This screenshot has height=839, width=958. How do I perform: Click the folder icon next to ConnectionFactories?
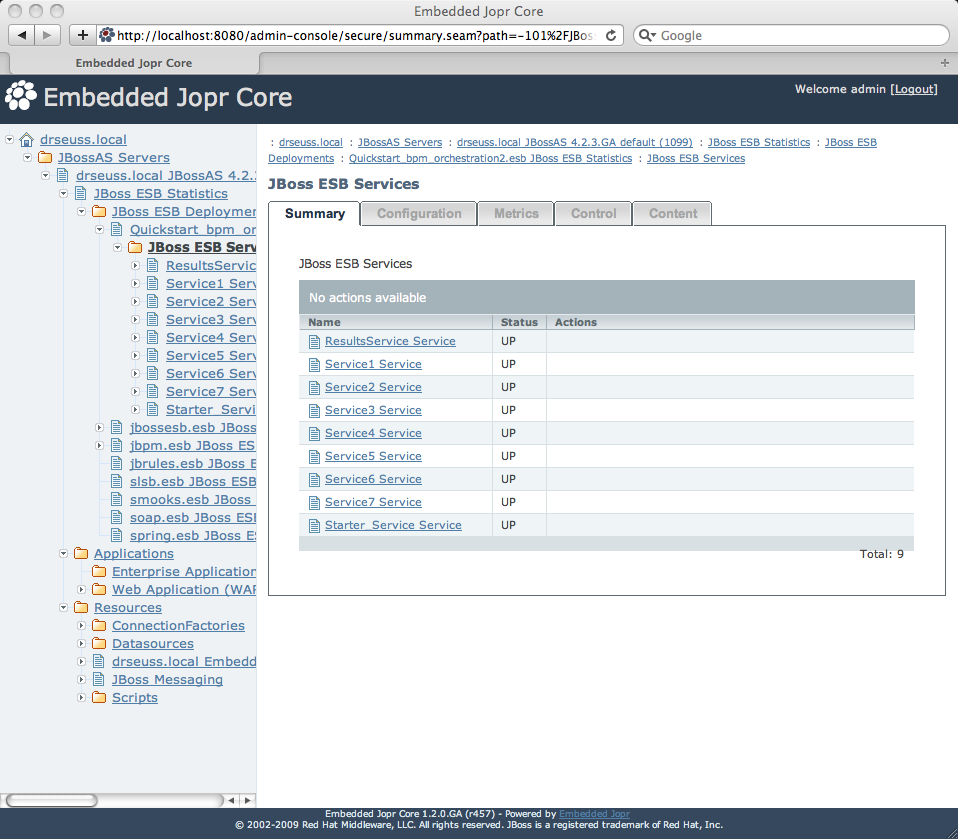99,626
